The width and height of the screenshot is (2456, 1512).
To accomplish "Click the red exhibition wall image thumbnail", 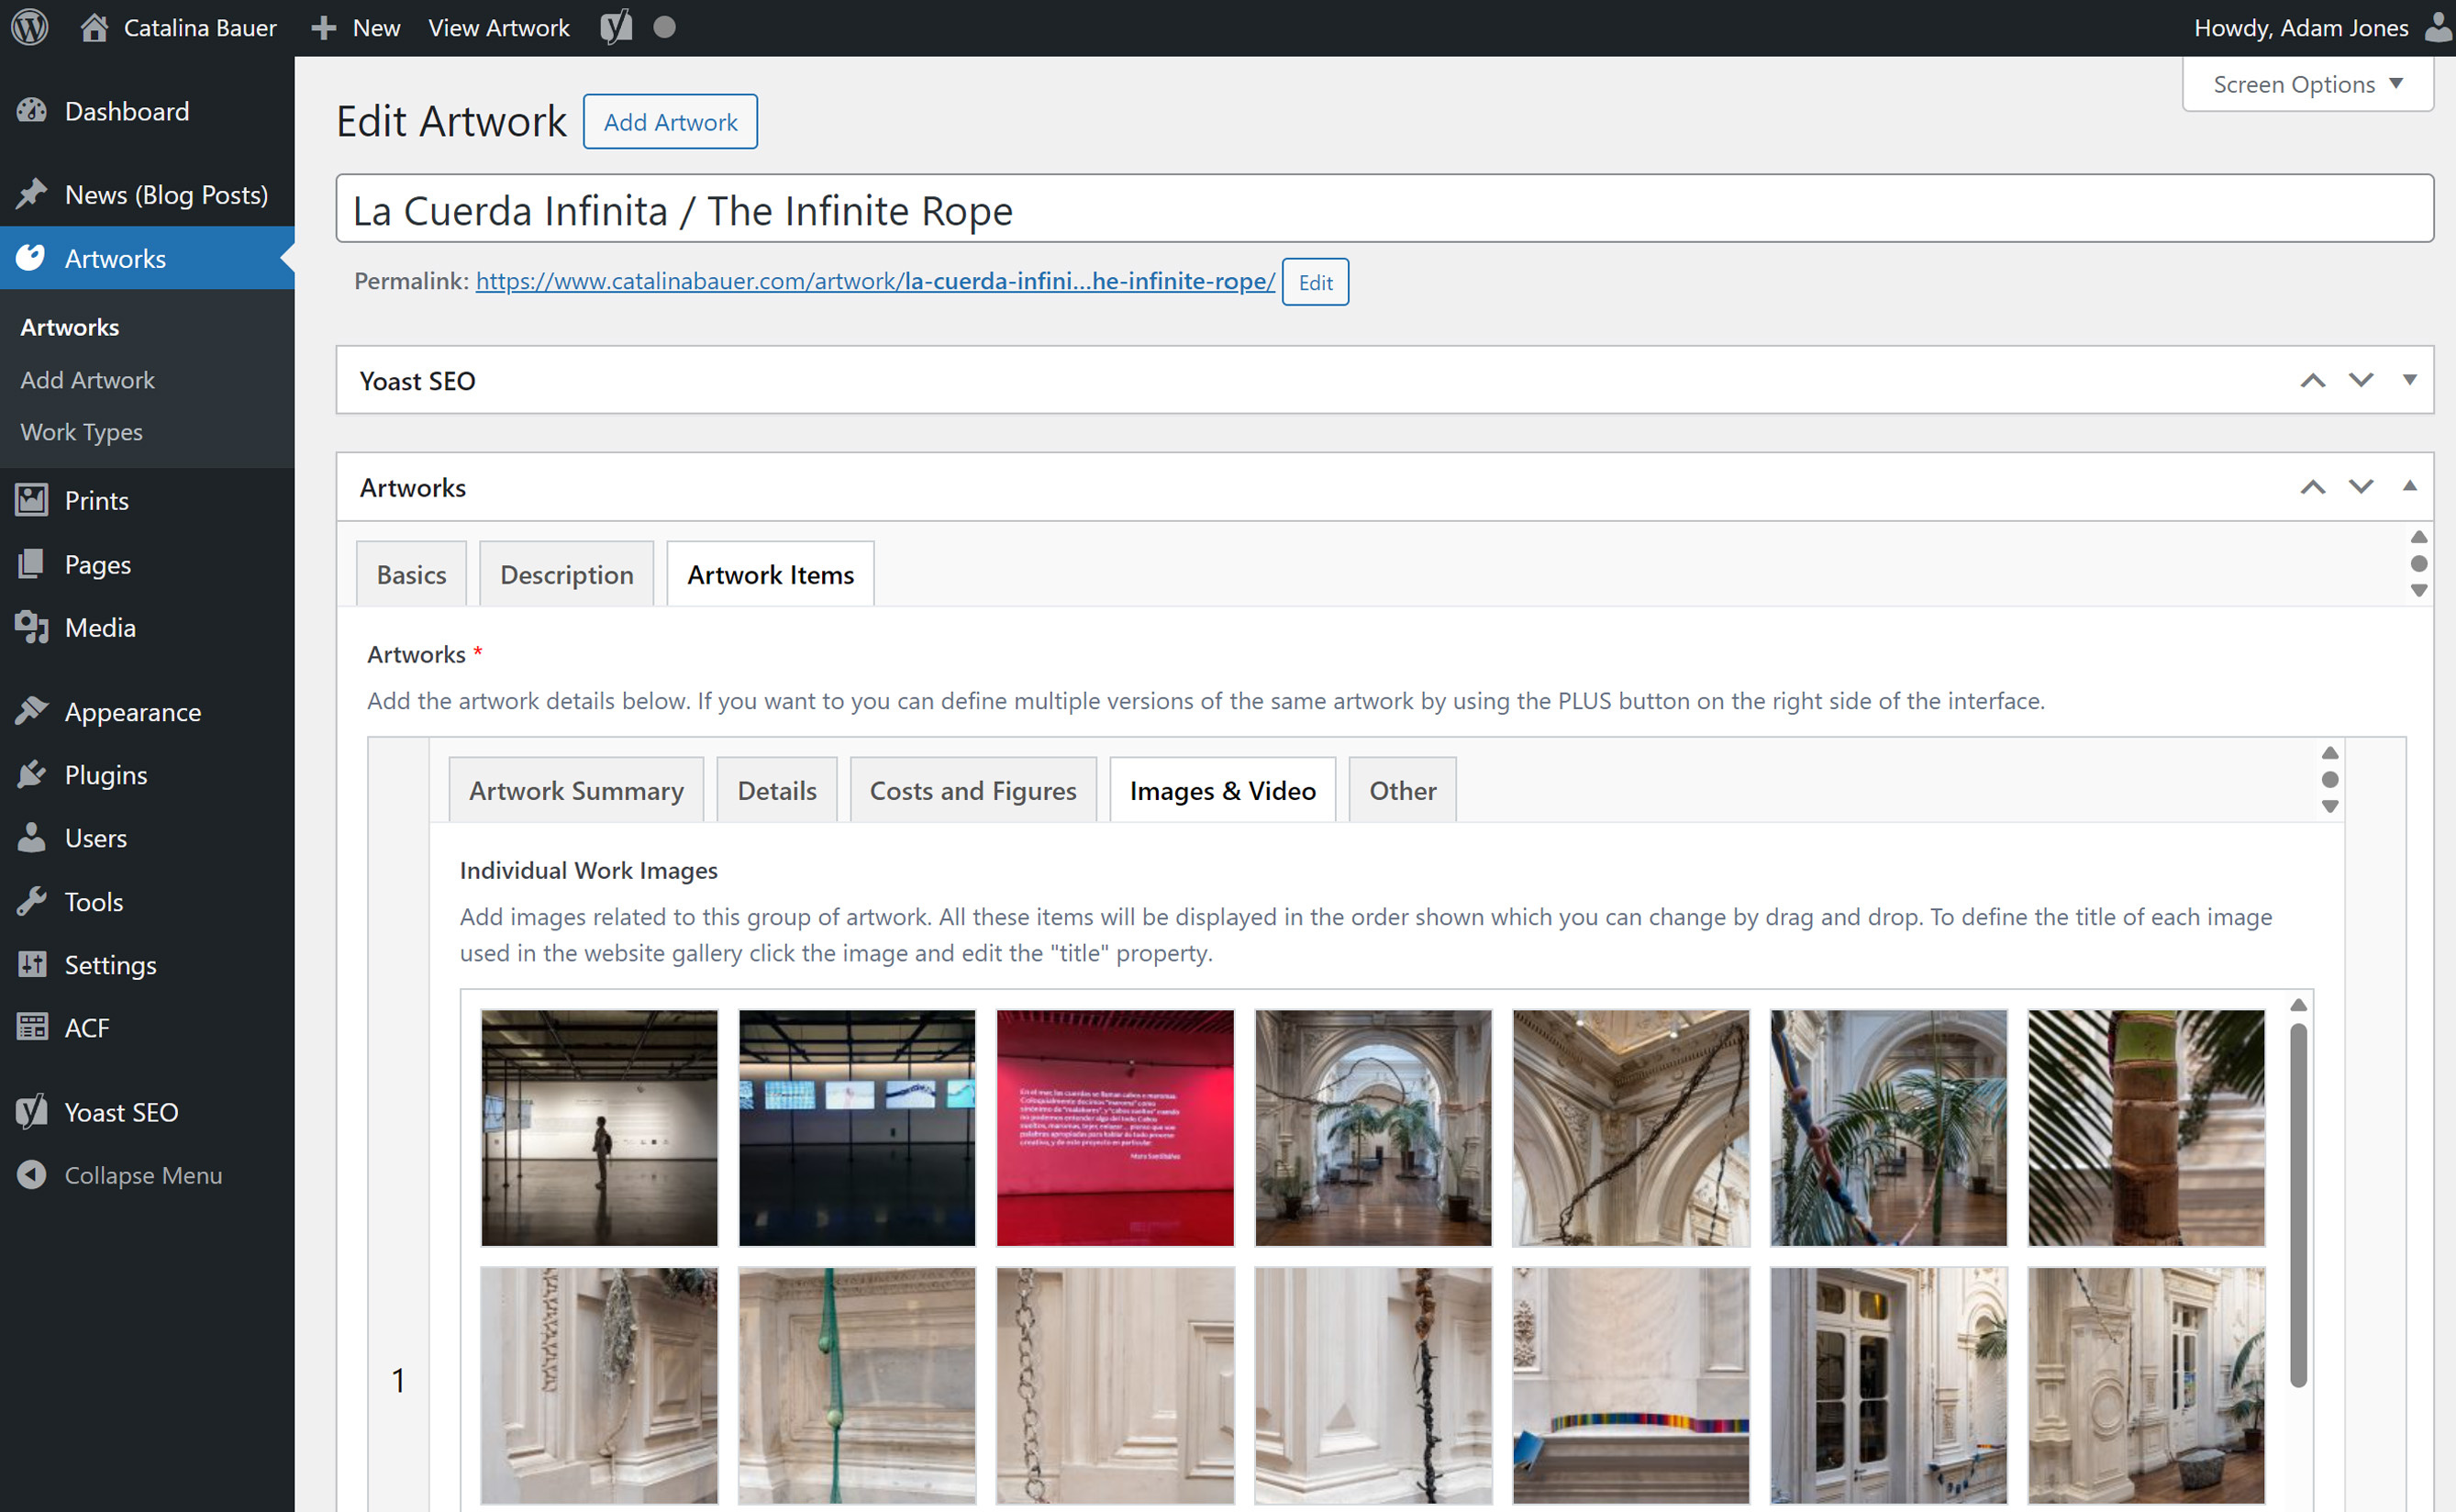I will (x=1114, y=1128).
